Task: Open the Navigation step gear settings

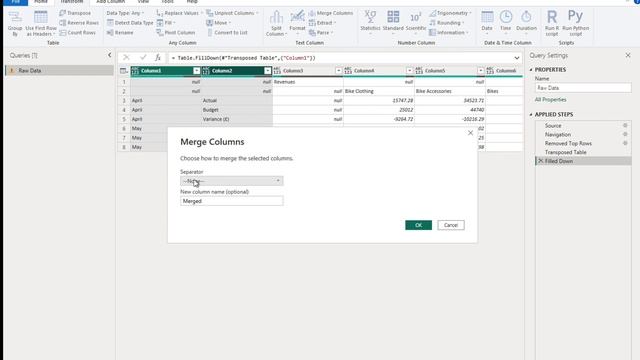Action: (625, 134)
